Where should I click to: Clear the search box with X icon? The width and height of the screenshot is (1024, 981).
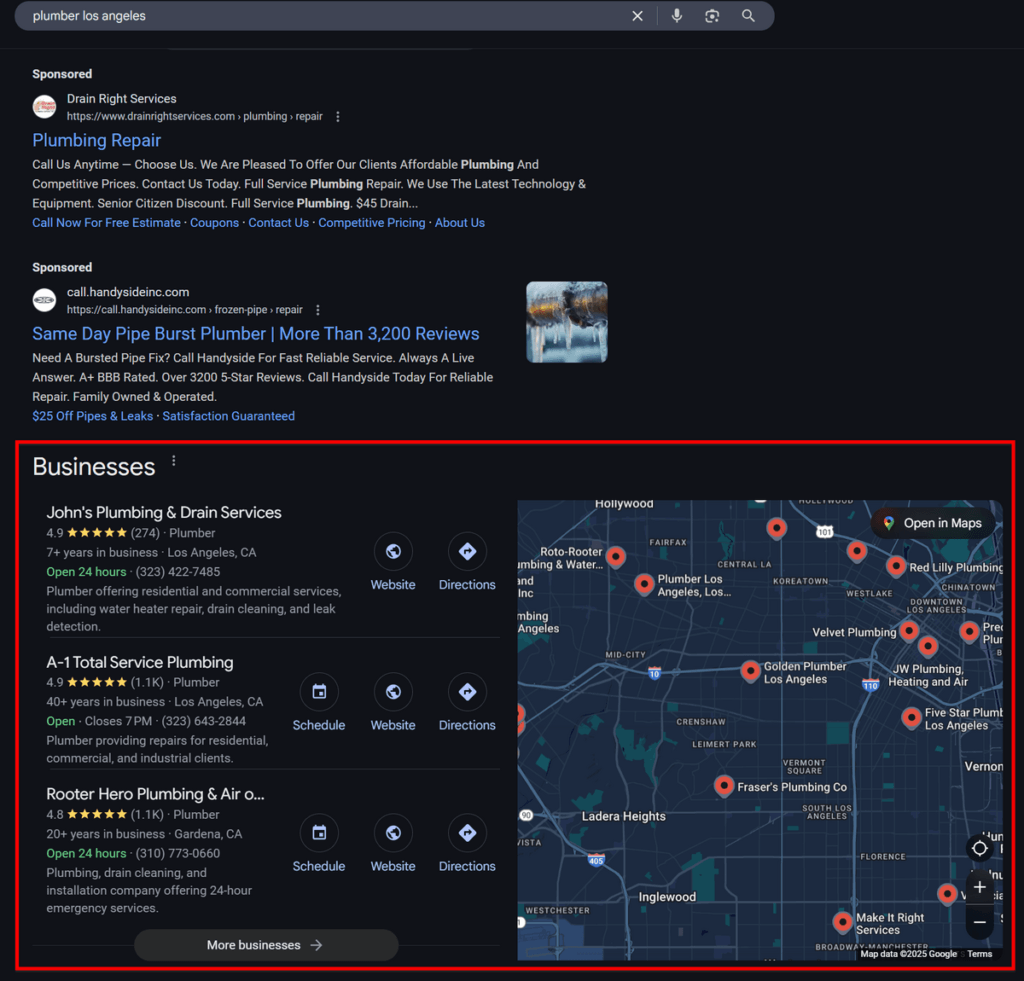[637, 16]
